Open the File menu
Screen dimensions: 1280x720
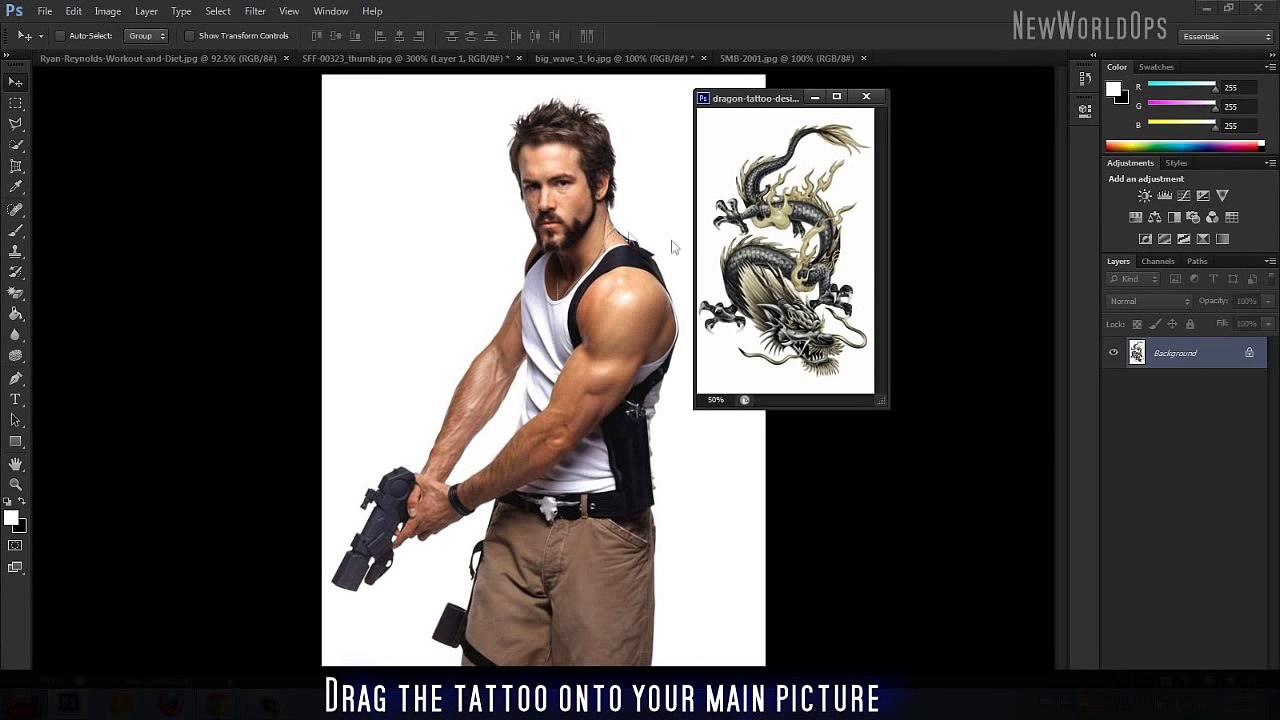coord(45,11)
